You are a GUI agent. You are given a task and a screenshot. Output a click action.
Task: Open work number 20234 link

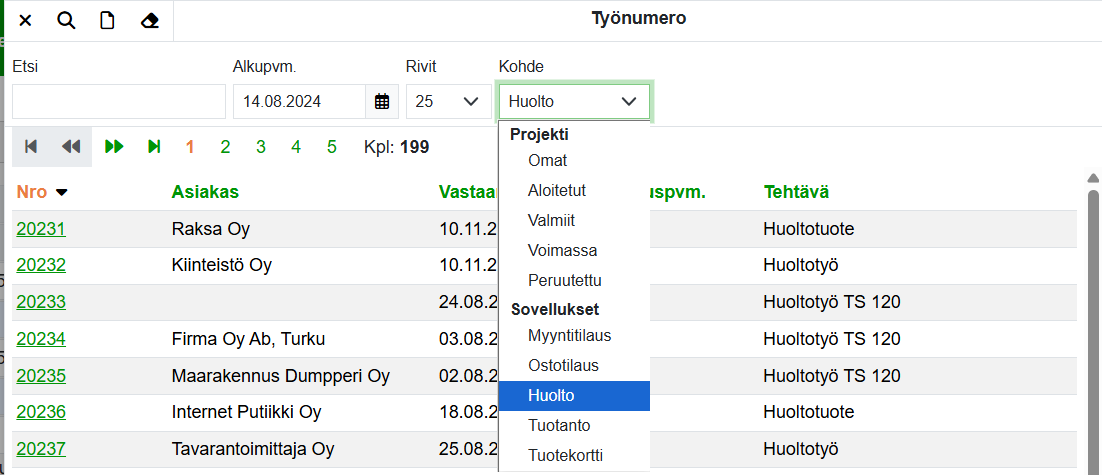(41, 339)
